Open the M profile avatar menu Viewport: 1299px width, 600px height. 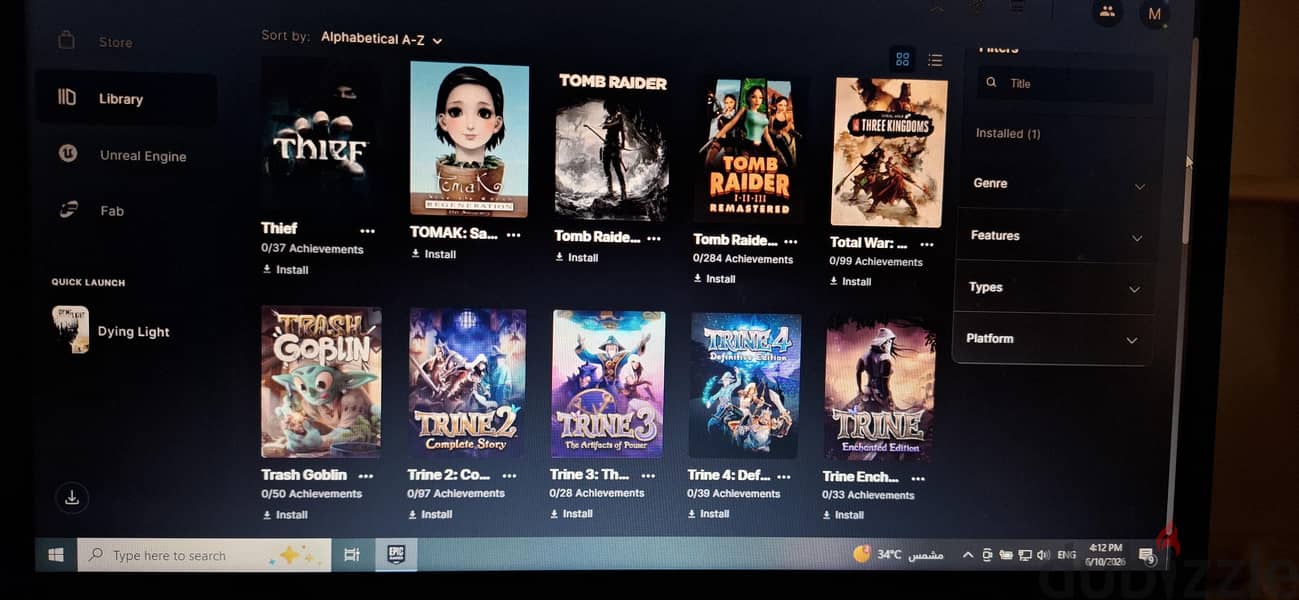point(1154,14)
